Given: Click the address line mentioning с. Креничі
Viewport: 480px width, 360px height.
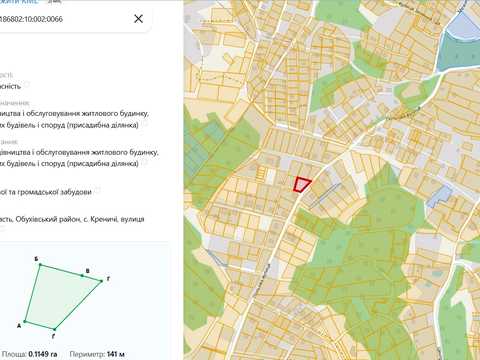Looking at the screenshot, I should [72, 219].
